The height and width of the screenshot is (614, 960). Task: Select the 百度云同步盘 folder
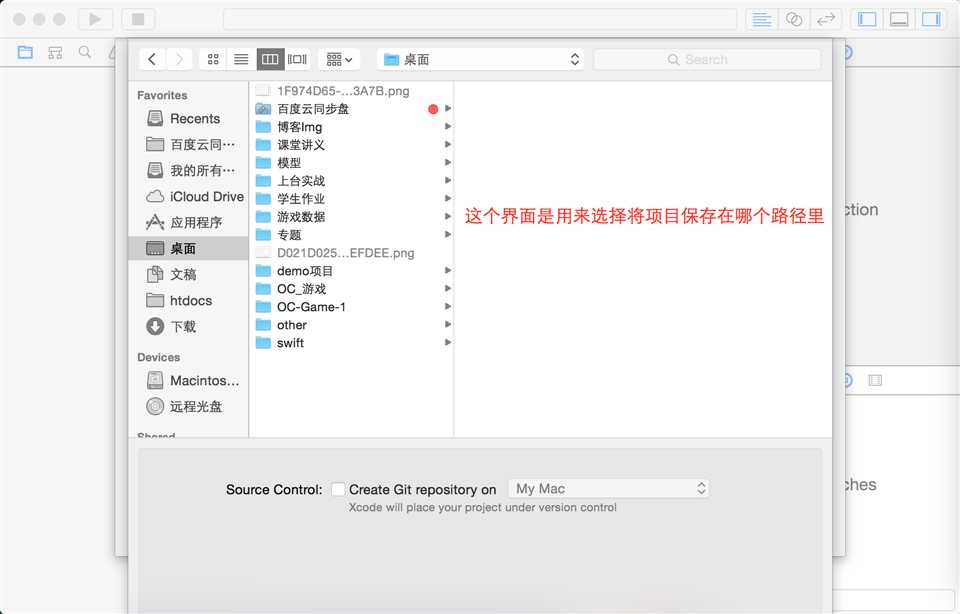[352, 109]
